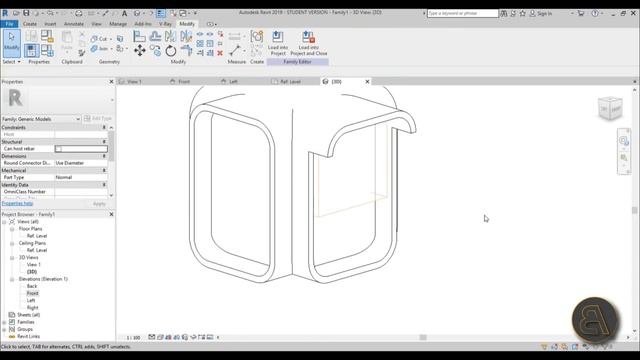The image size is (640, 360).
Task: Click the Properties help link
Action: (x=18, y=203)
